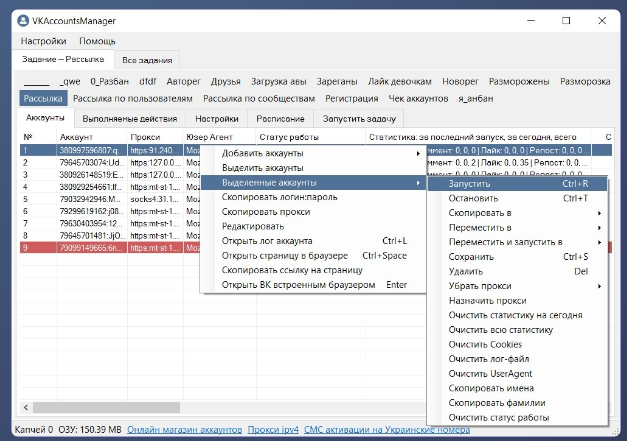Choose Скопировать прокси in context menu
The height and width of the screenshot is (441, 627).
coord(313,212)
